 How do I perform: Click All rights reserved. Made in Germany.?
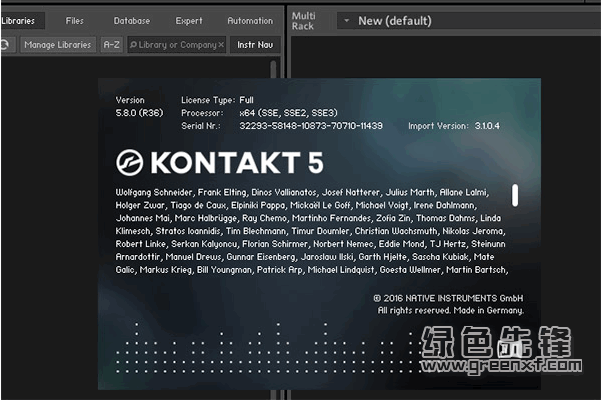pyautogui.click(x=451, y=310)
